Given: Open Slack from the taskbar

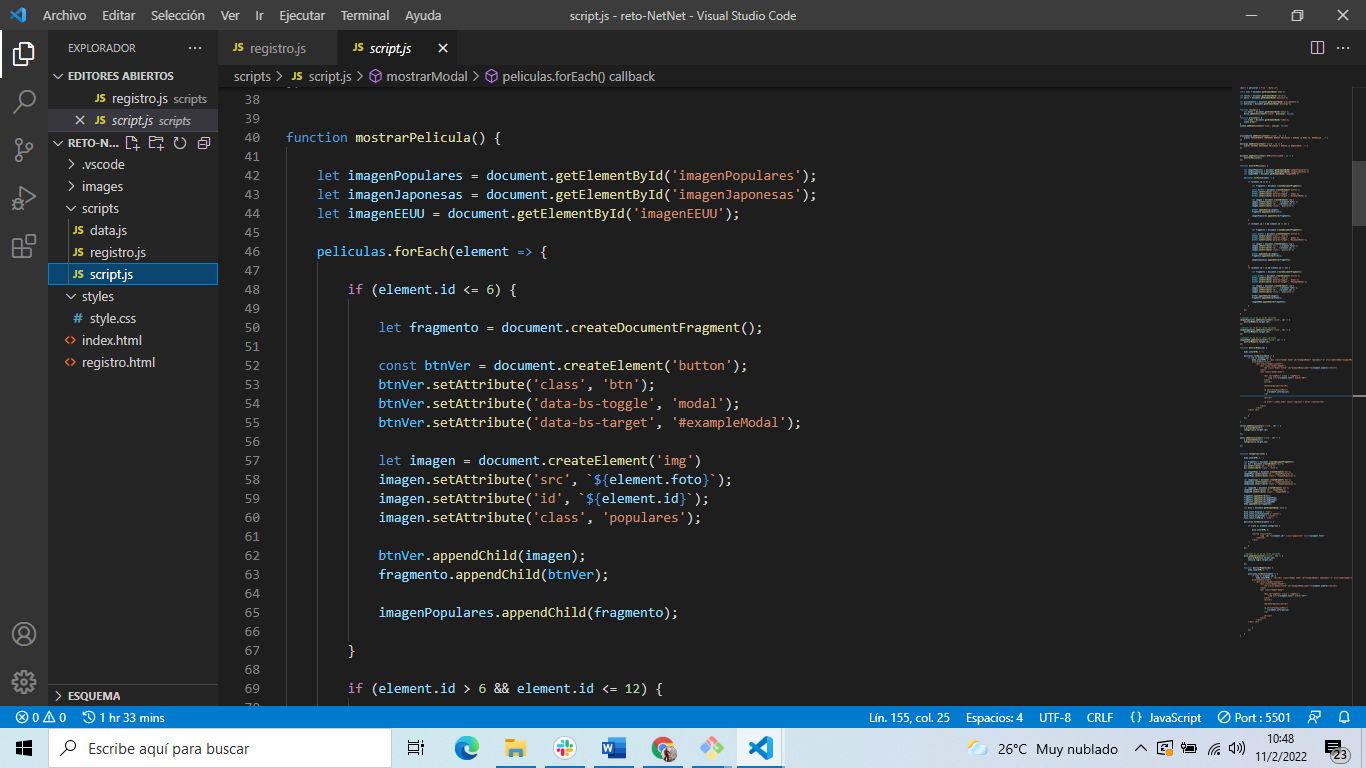Looking at the screenshot, I should point(565,748).
